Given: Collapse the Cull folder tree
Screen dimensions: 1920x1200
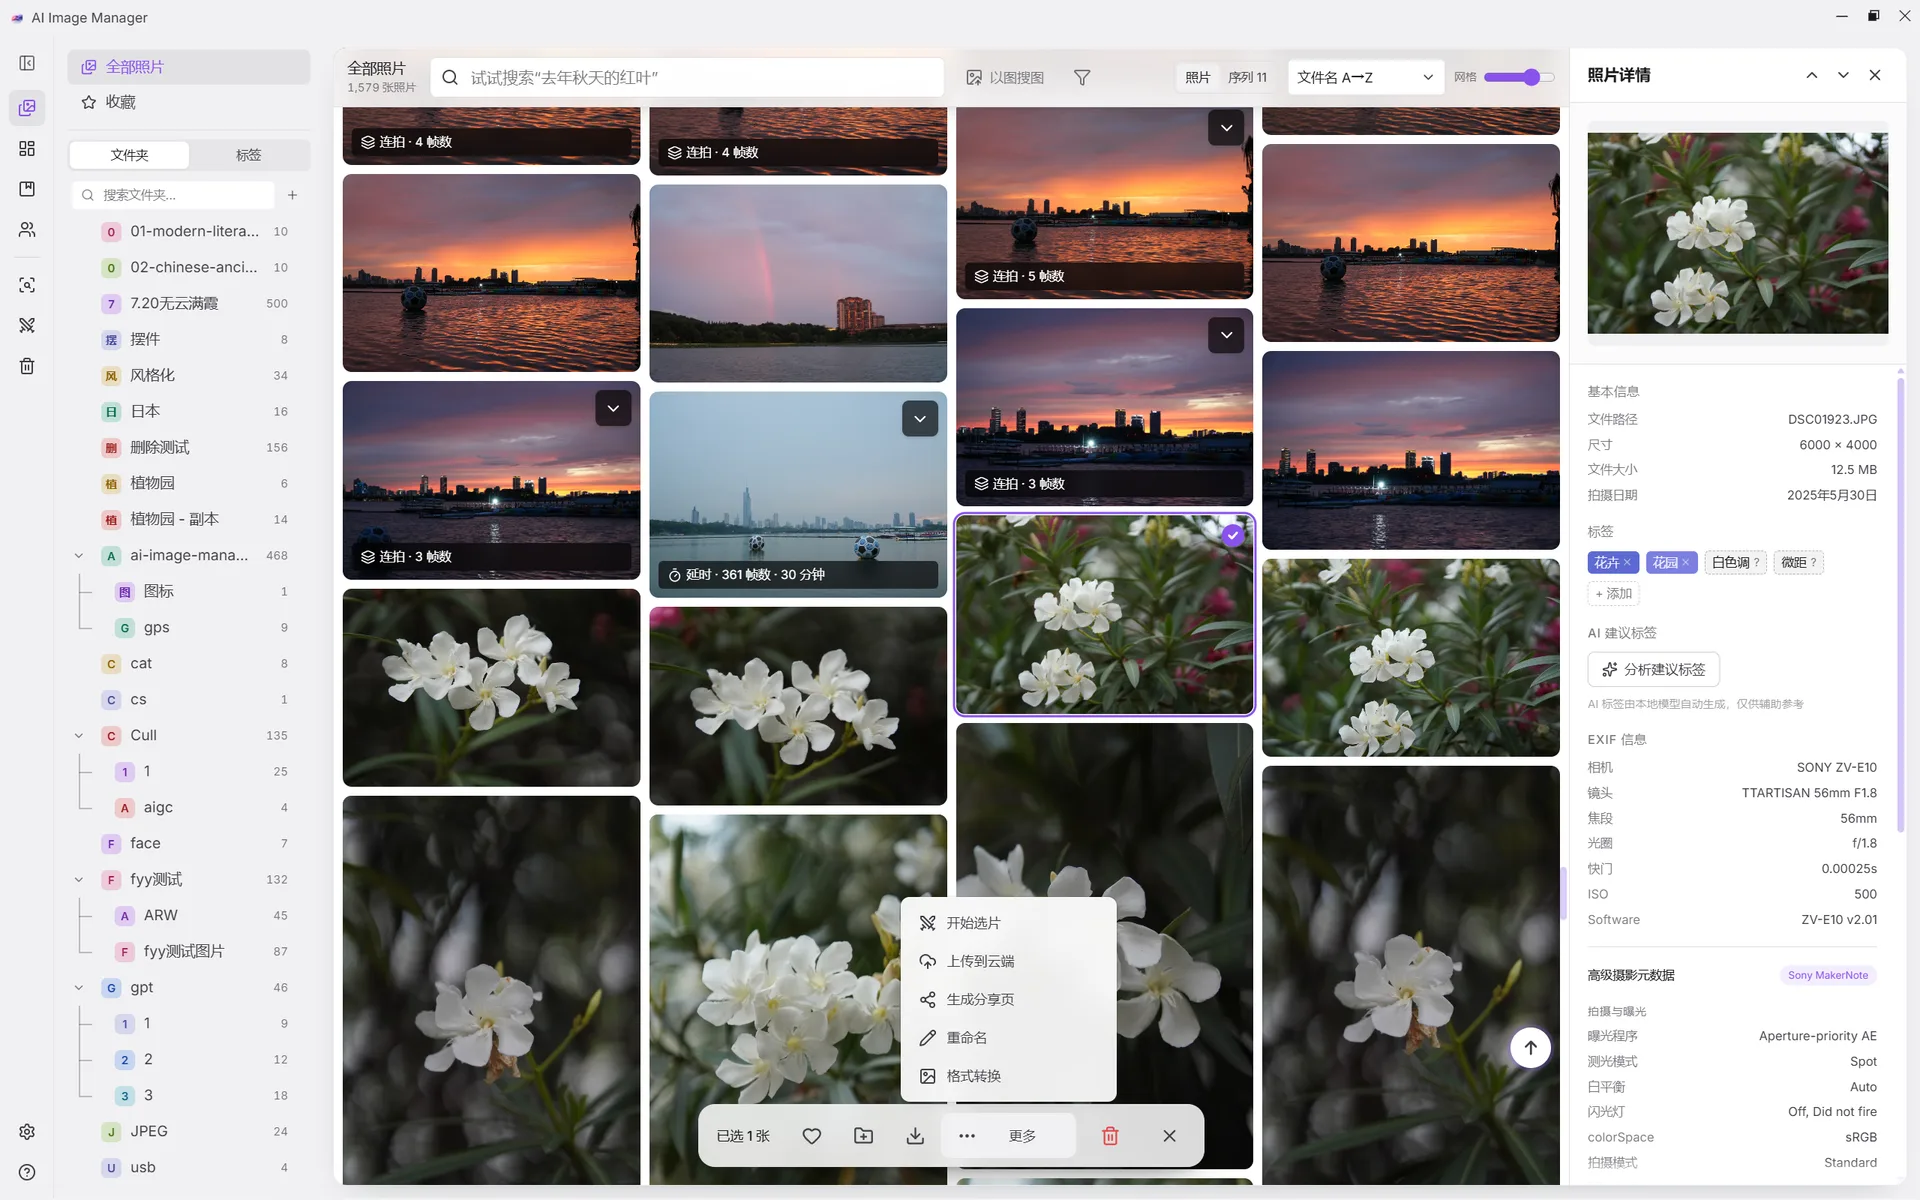Looking at the screenshot, I should coord(79,735).
